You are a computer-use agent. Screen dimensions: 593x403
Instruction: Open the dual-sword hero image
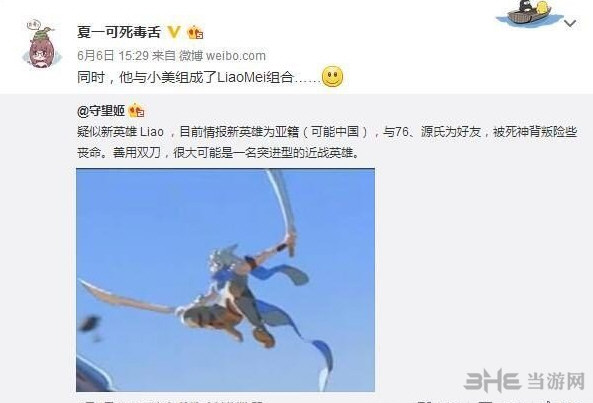point(225,280)
